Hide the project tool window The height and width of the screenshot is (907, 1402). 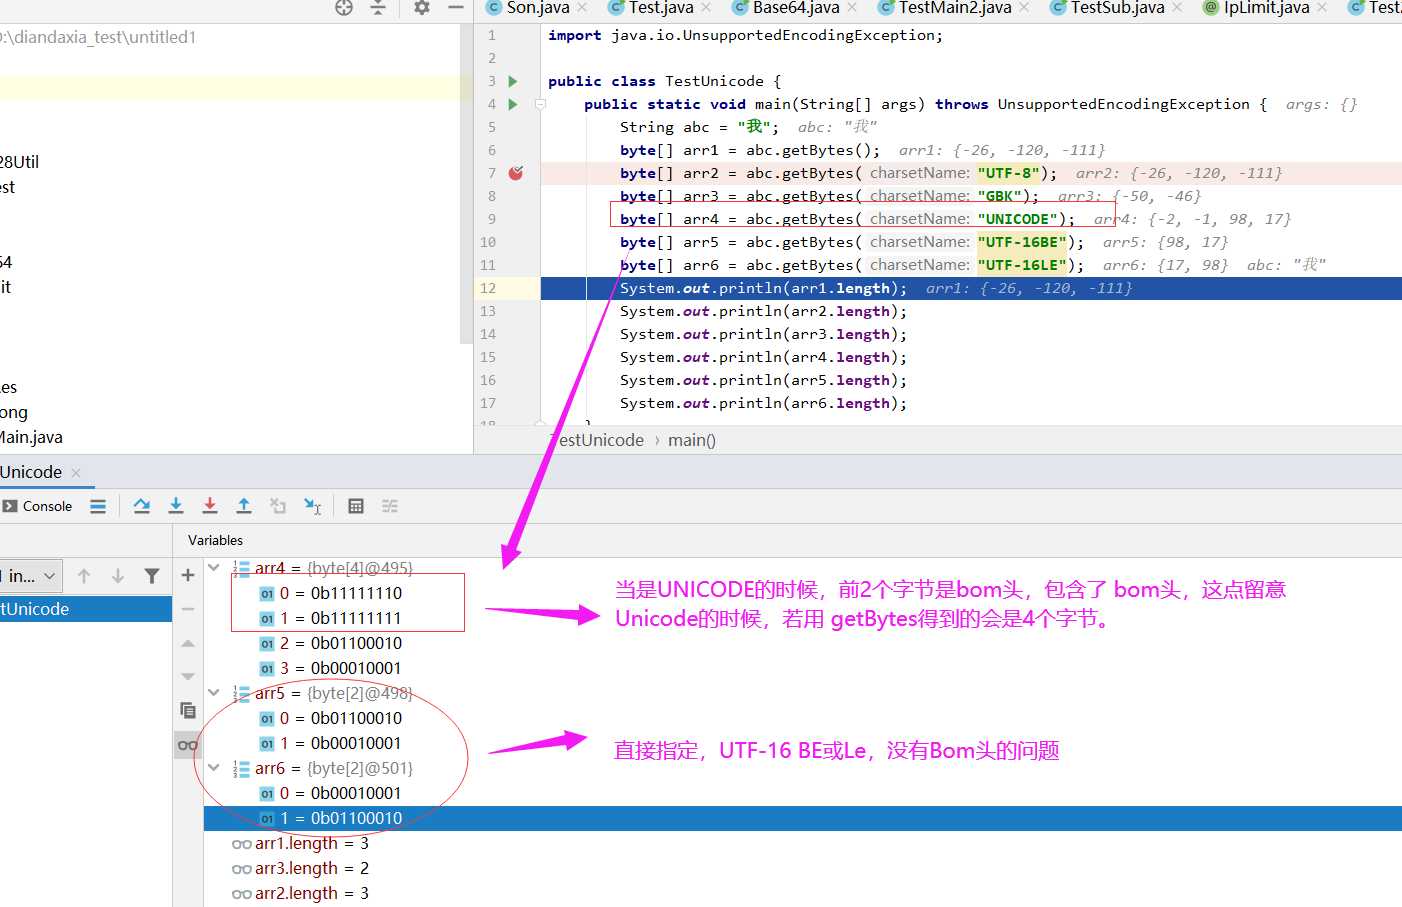click(x=456, y=8)
